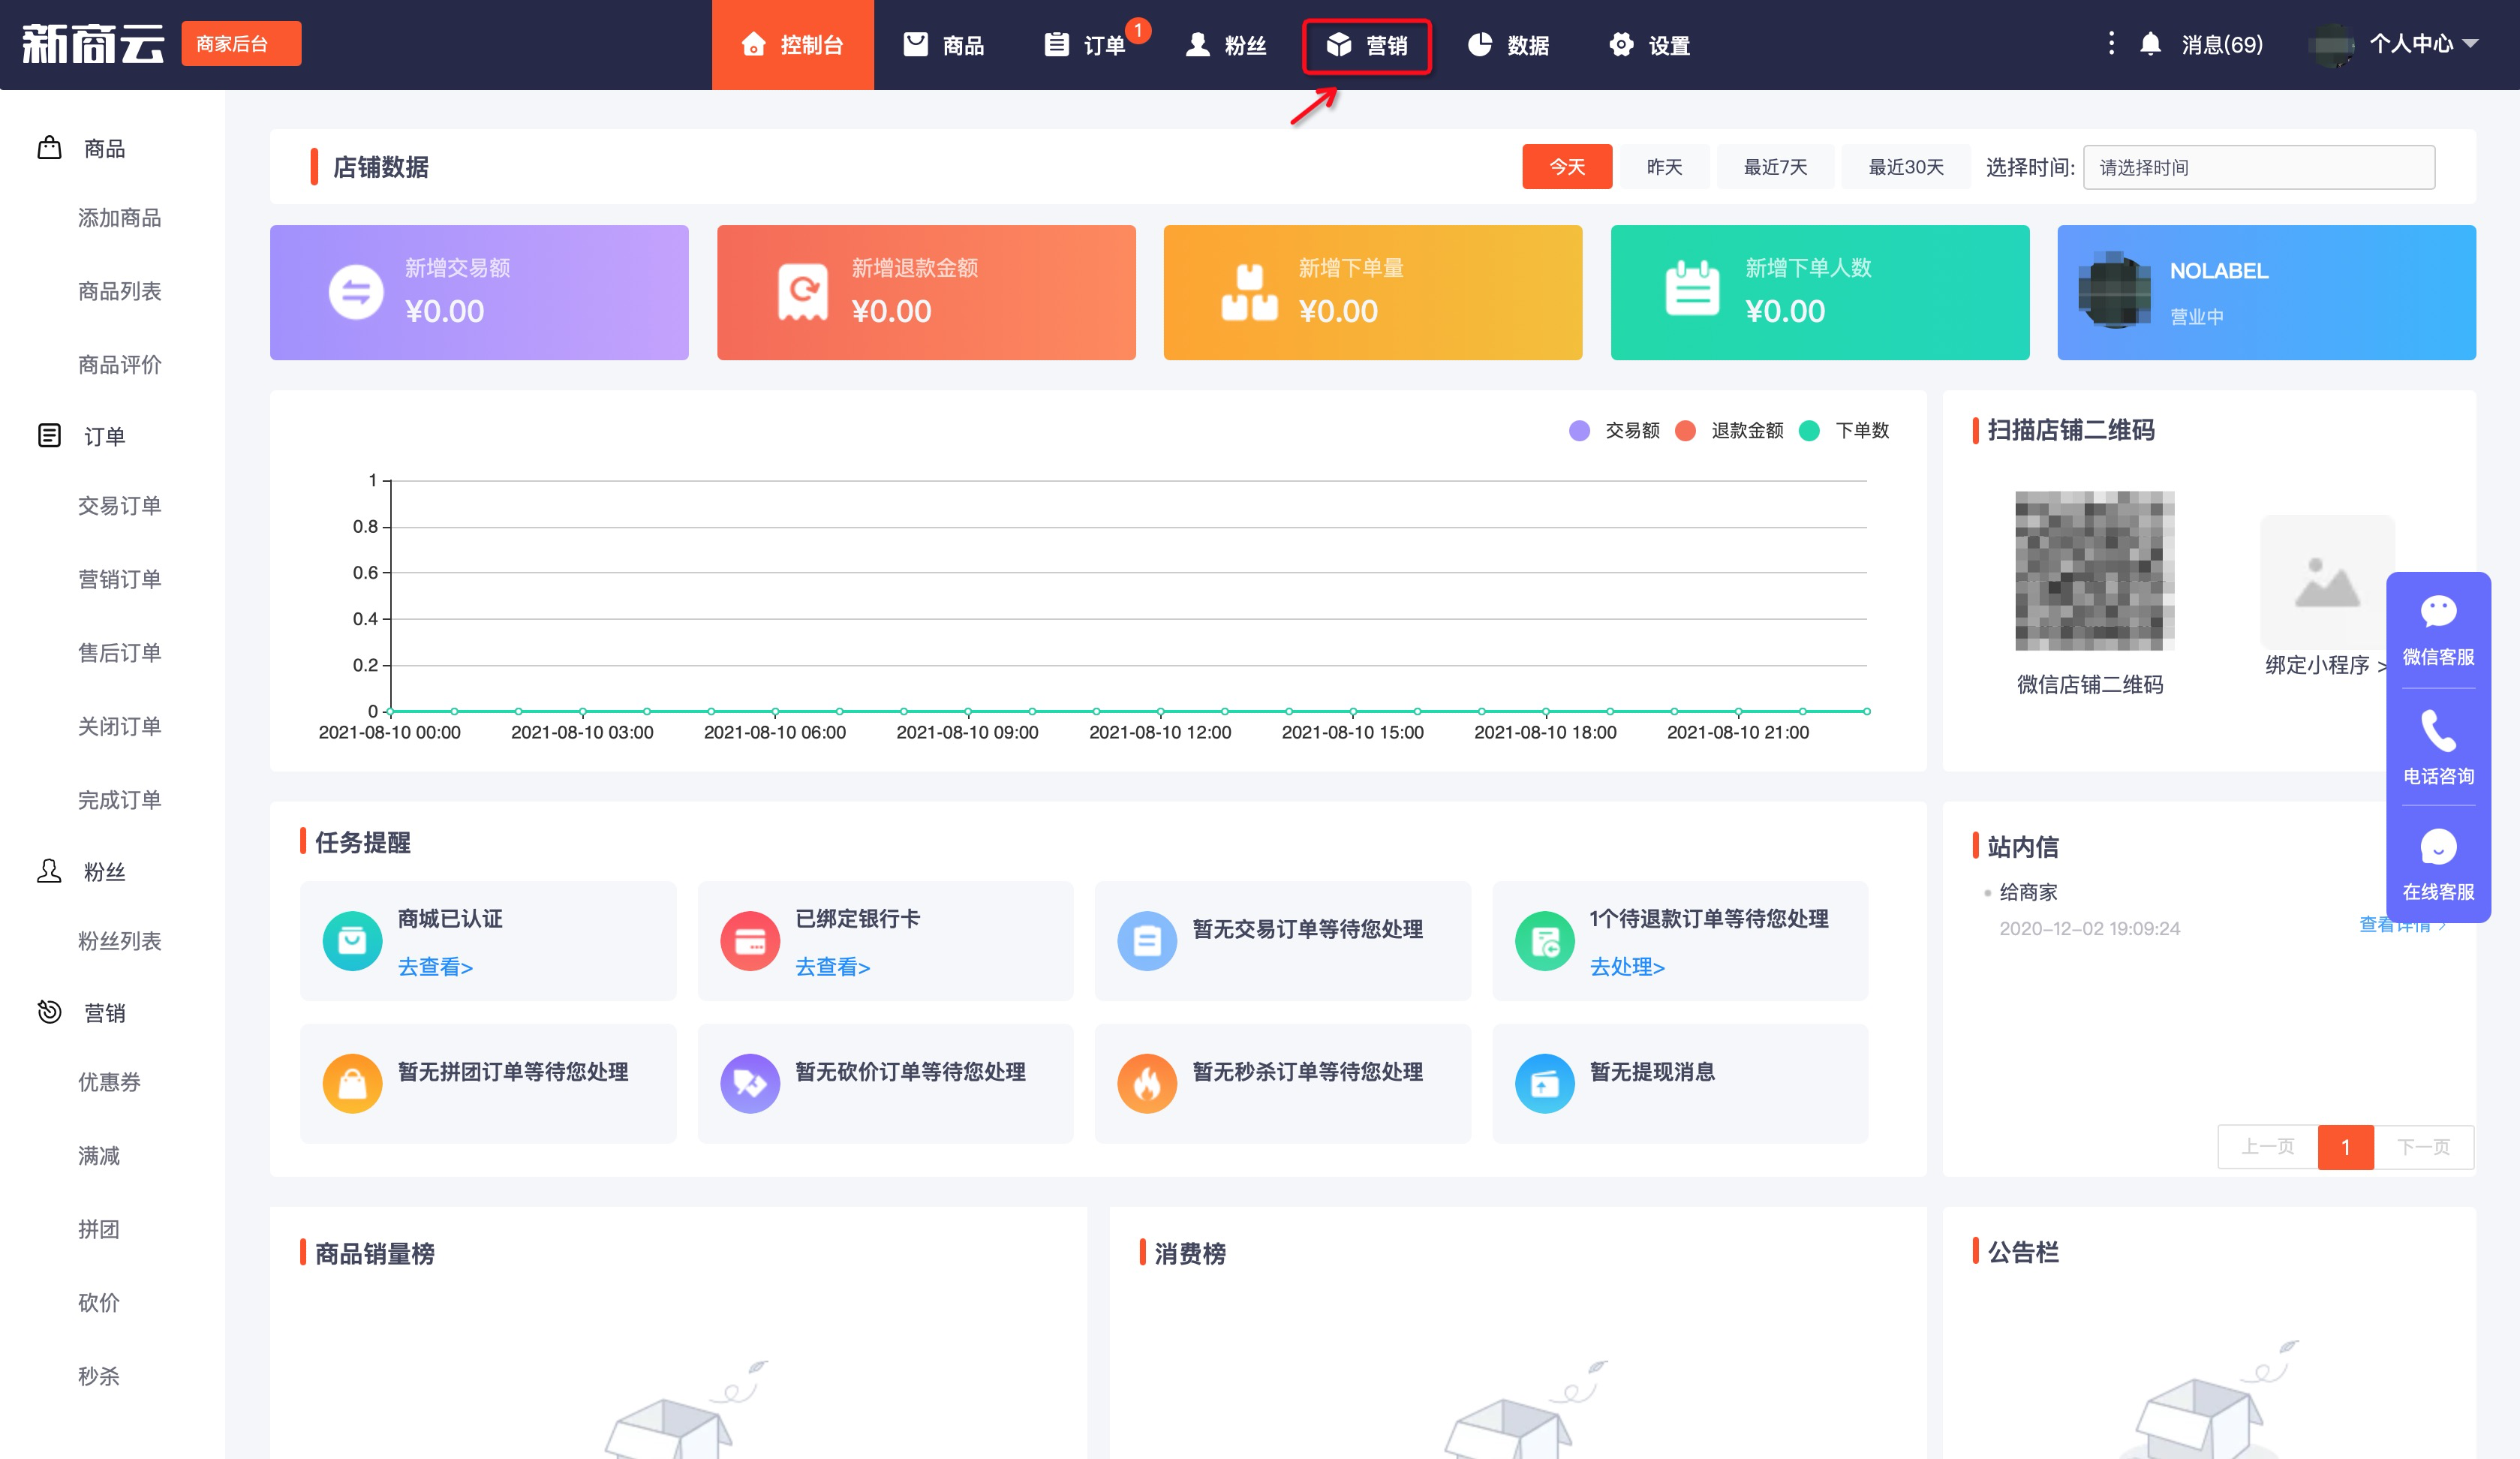
Task: Open the 营销 top navigation tab
Action: pos(1367,46)
